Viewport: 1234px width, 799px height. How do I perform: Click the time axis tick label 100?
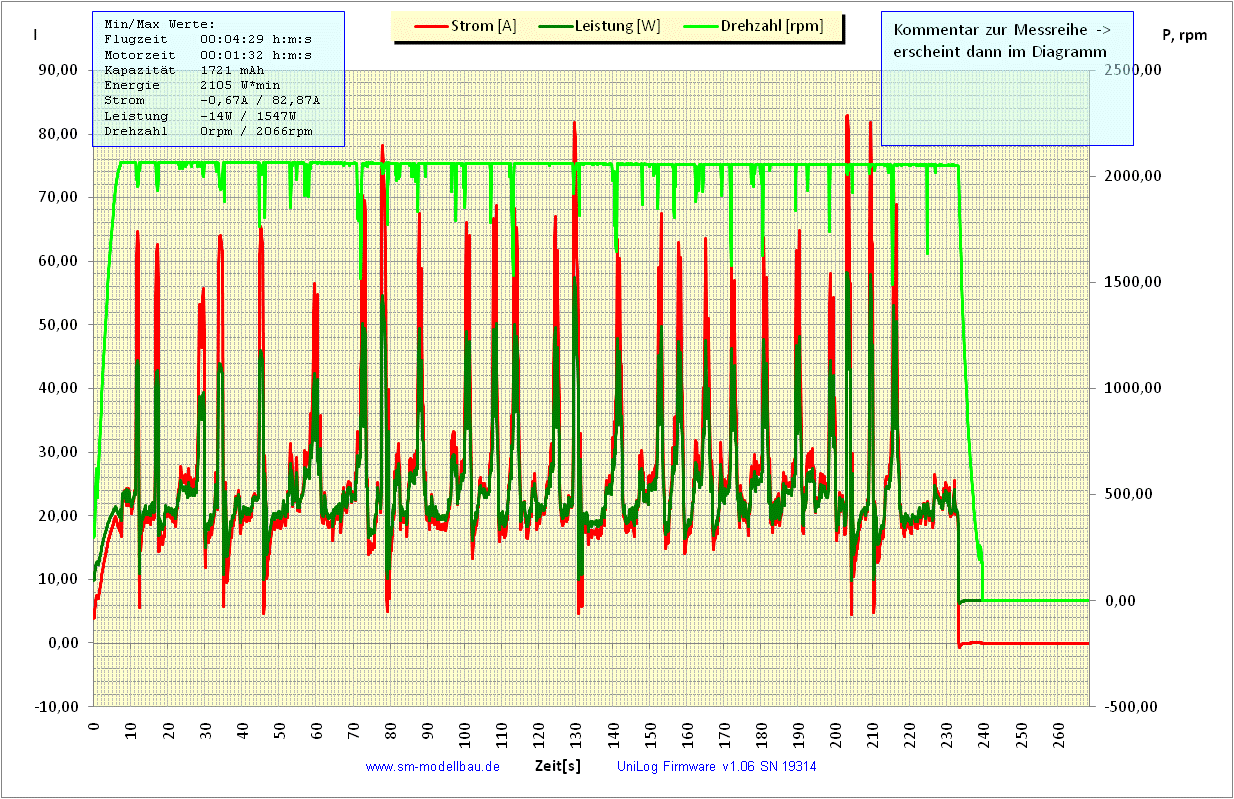click(465, 737)
